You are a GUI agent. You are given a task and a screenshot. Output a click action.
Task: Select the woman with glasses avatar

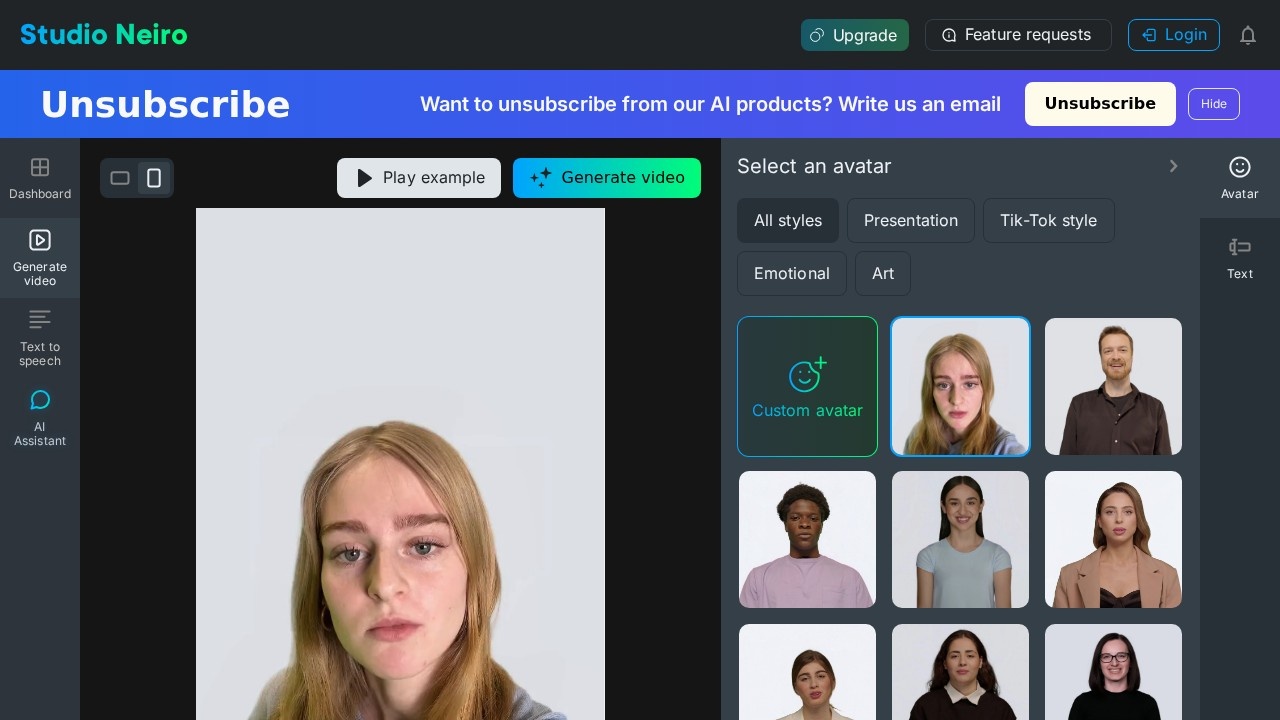pyautogui.click(x=1113, y=672)
